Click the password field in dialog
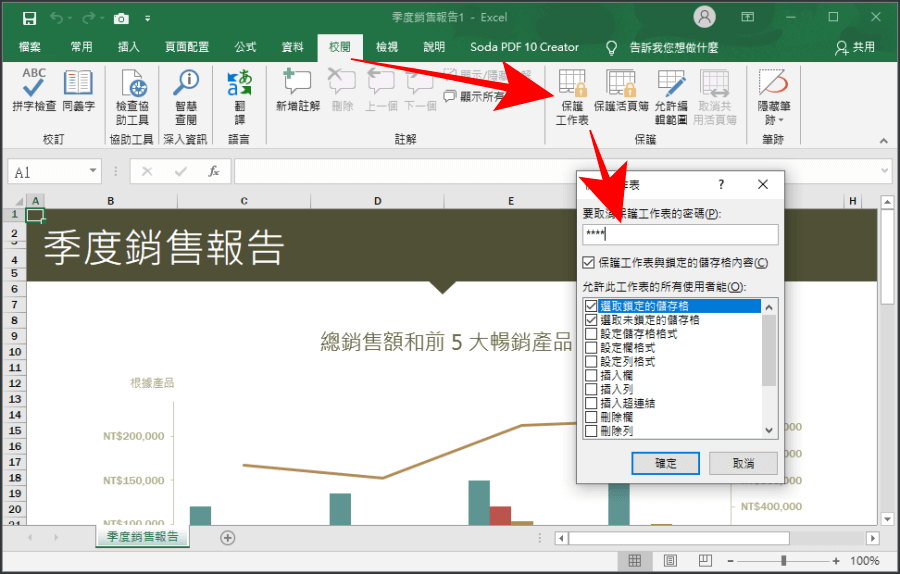Image resolution: width=900 pixels, height=574 pixels. [680, 234]
